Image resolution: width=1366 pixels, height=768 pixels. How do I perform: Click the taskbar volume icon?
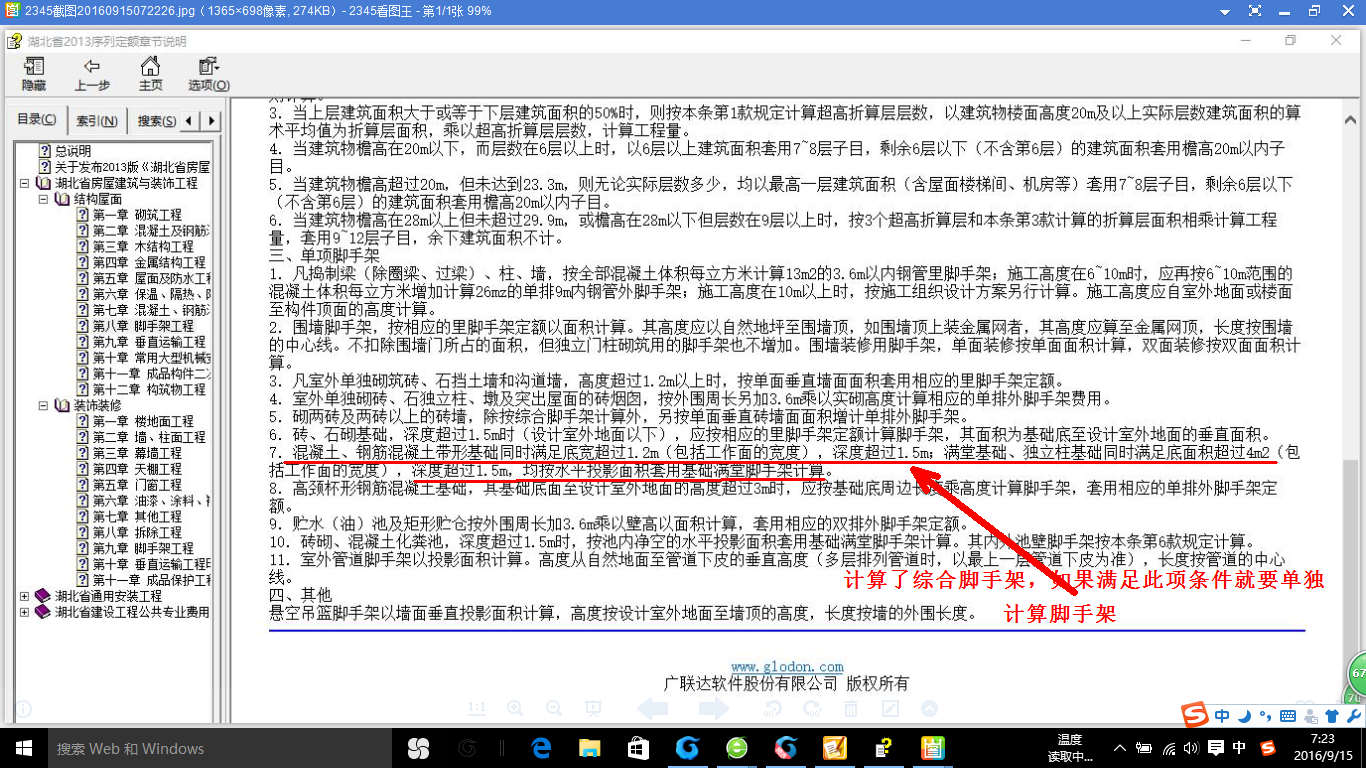(1192, 748)
